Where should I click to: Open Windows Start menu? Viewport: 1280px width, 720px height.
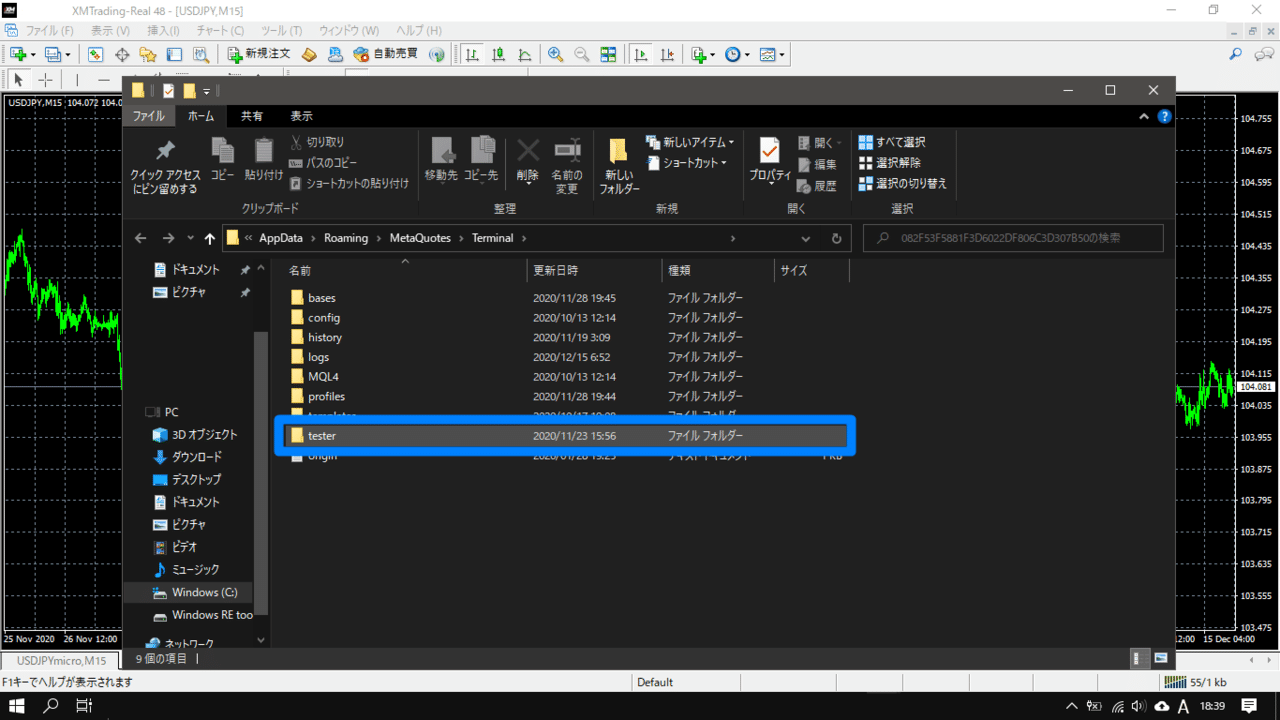click(17, 706)
